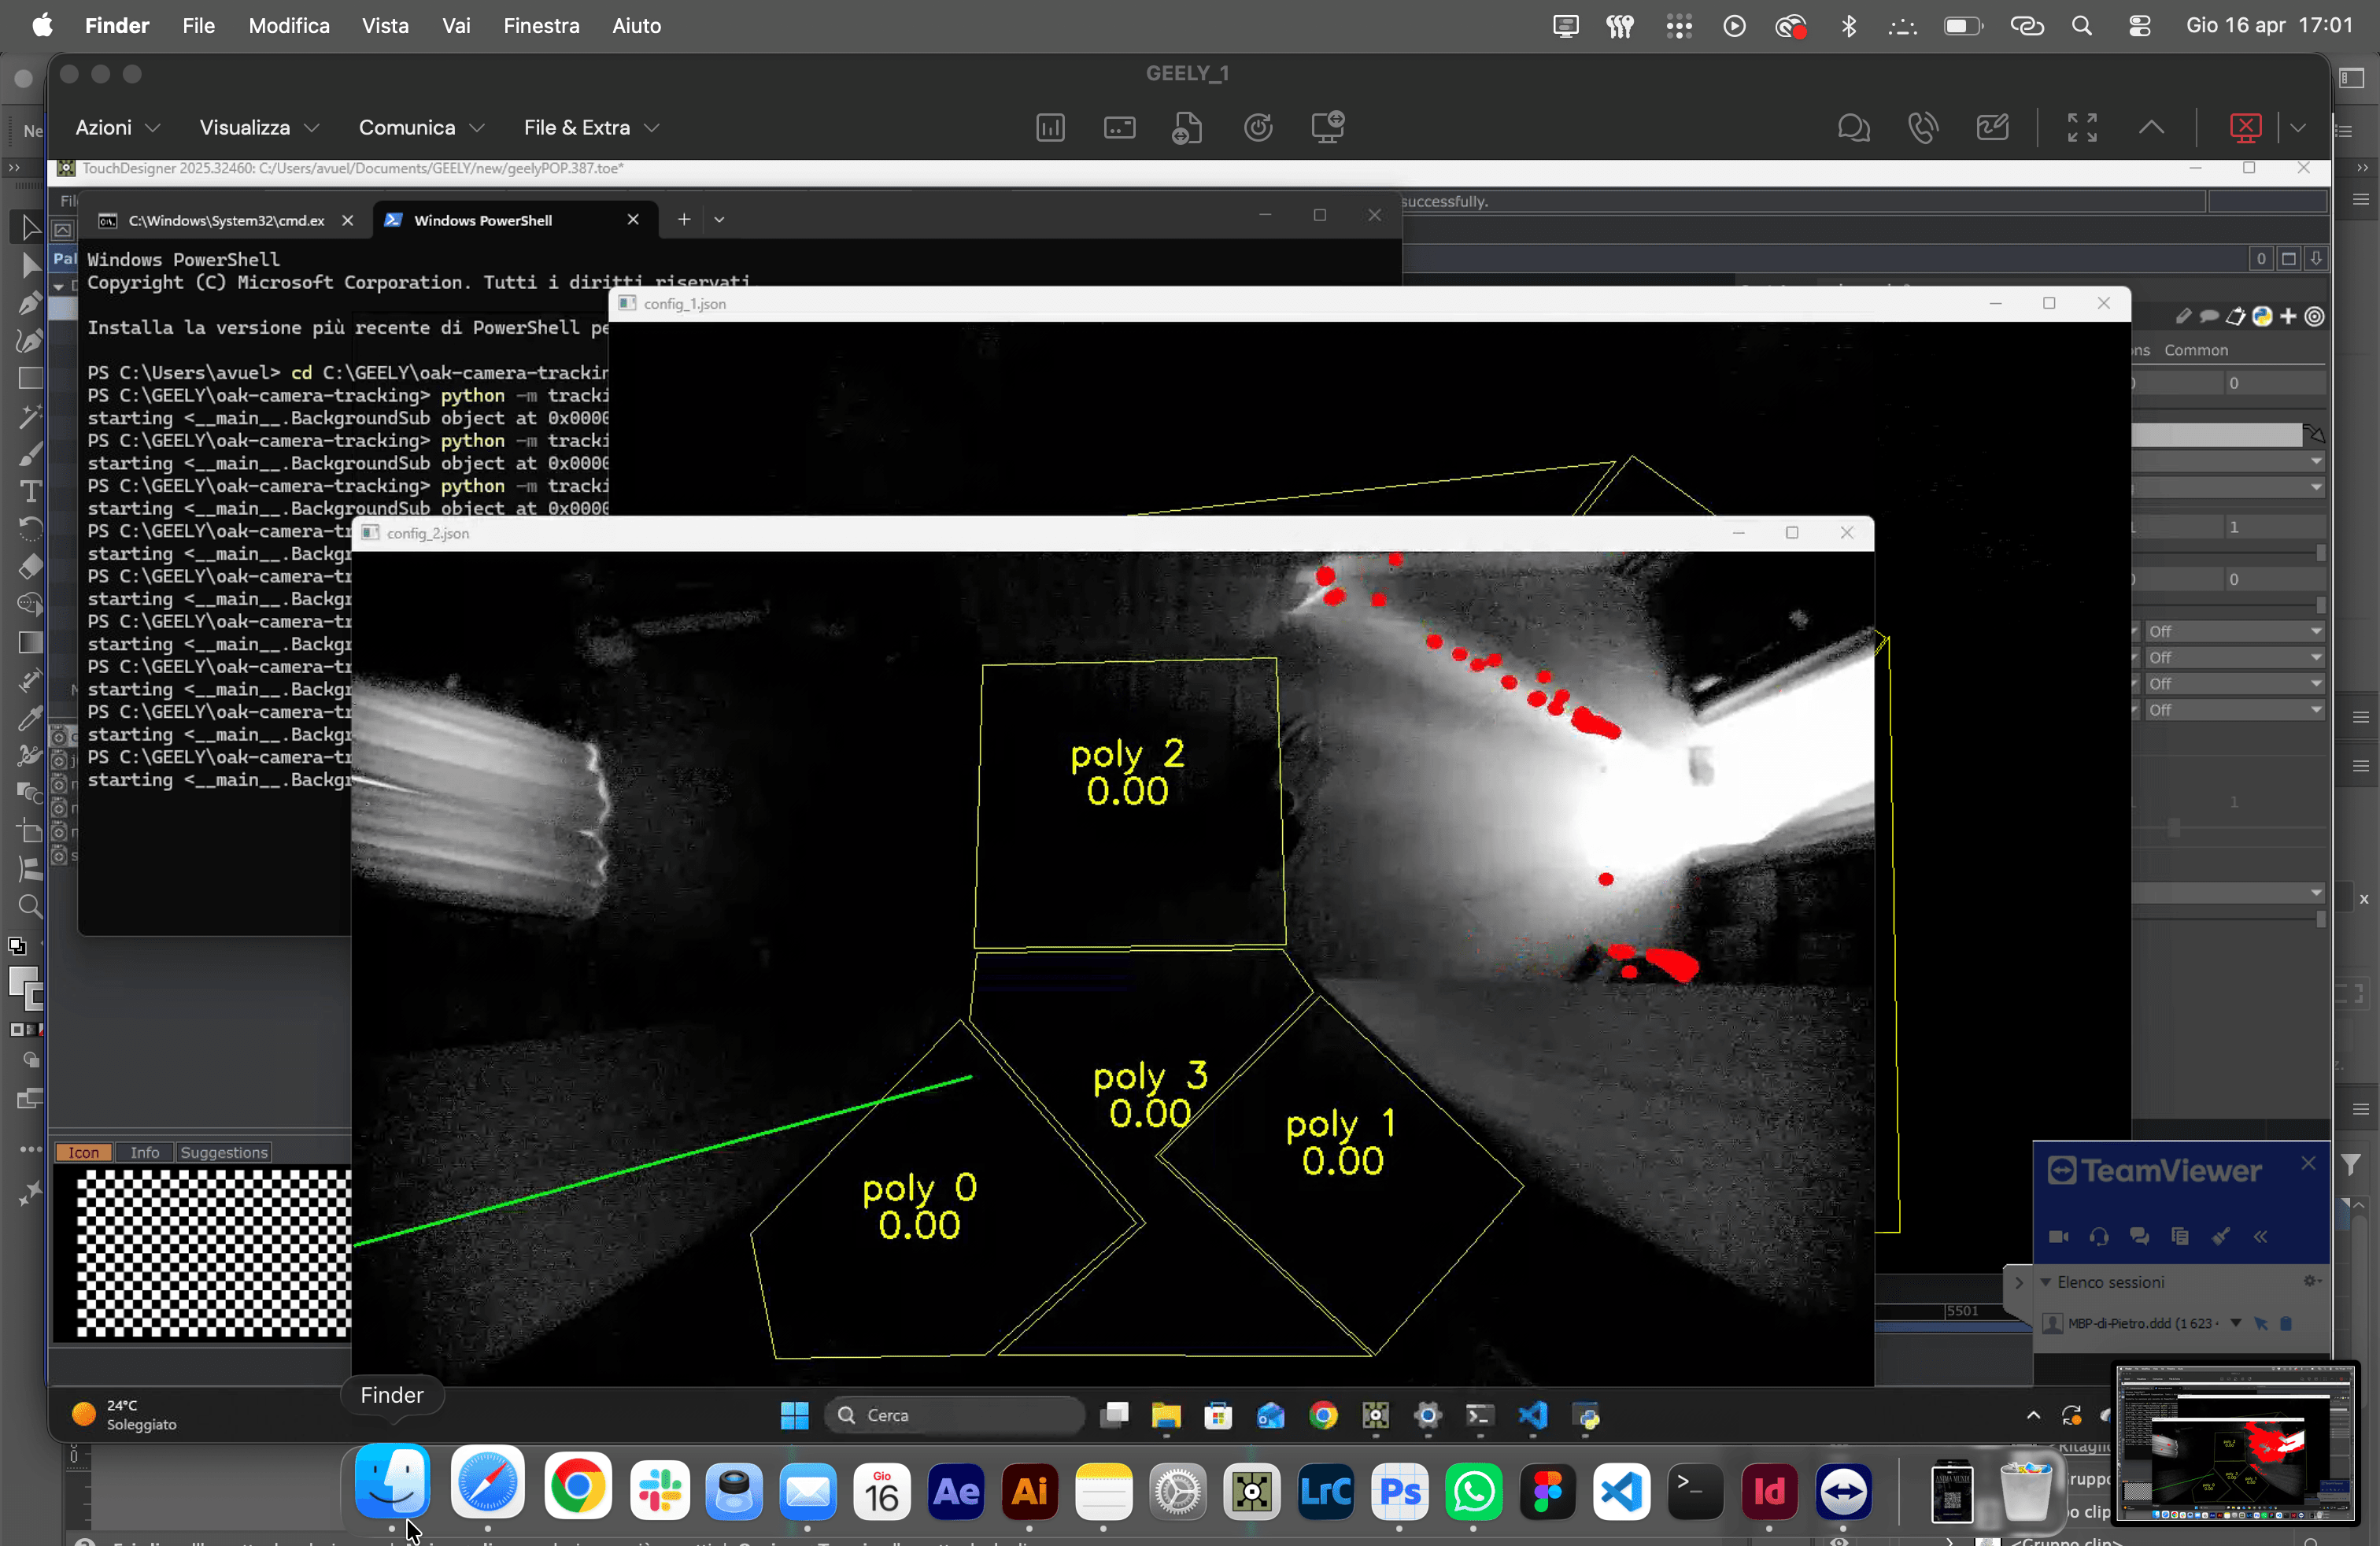Open the whiteboard annotation icon
This screenshot has height=1546, width=2380.
coord(1992,128)
